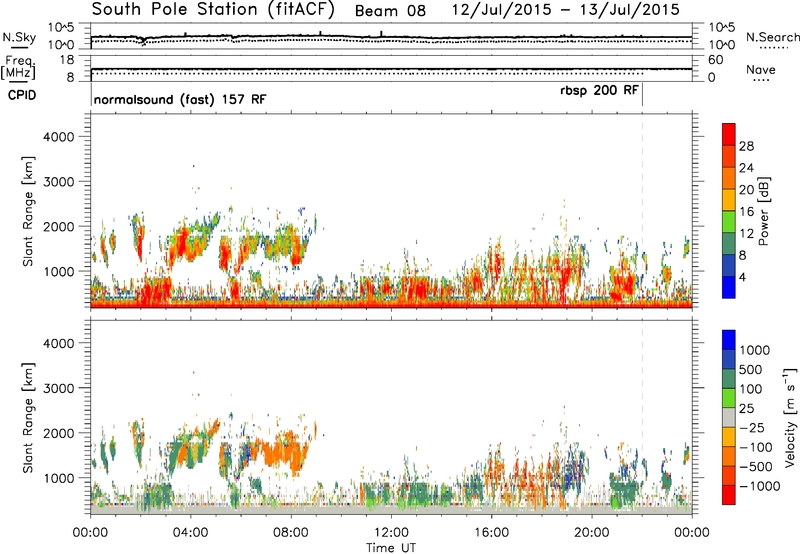This screenshot has width=800, height=554.
Task: Click the 'N.Search' legend label
Action: coord(773,37)
